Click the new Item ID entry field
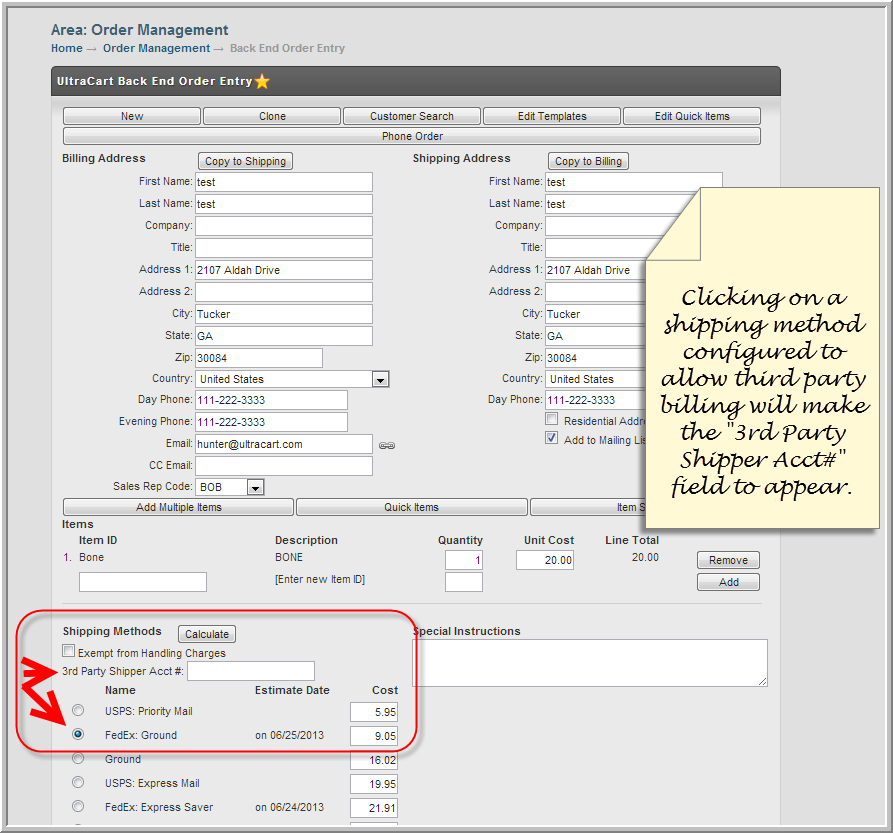This screenshot has height=833, width=893. point(143,582)
